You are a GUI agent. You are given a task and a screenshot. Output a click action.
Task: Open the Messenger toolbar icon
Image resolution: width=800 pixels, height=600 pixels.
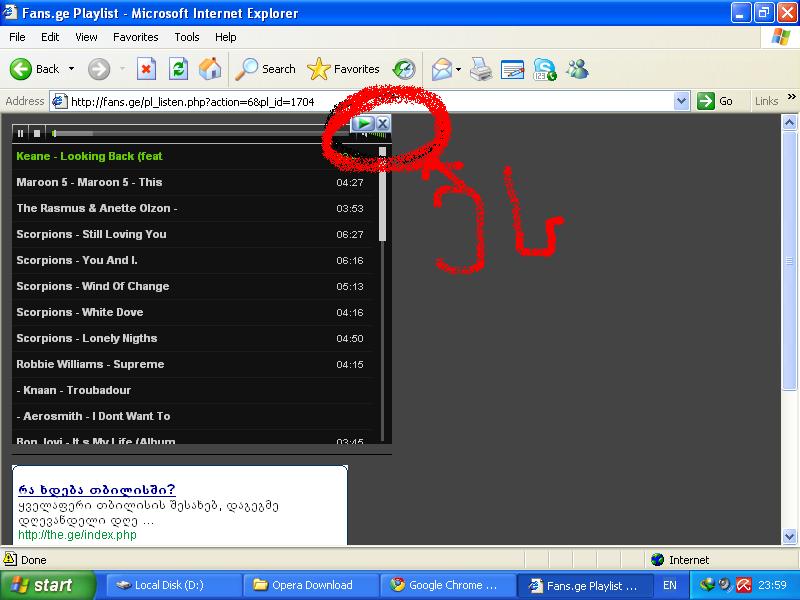pyautogui.click(x=577, y=69)
